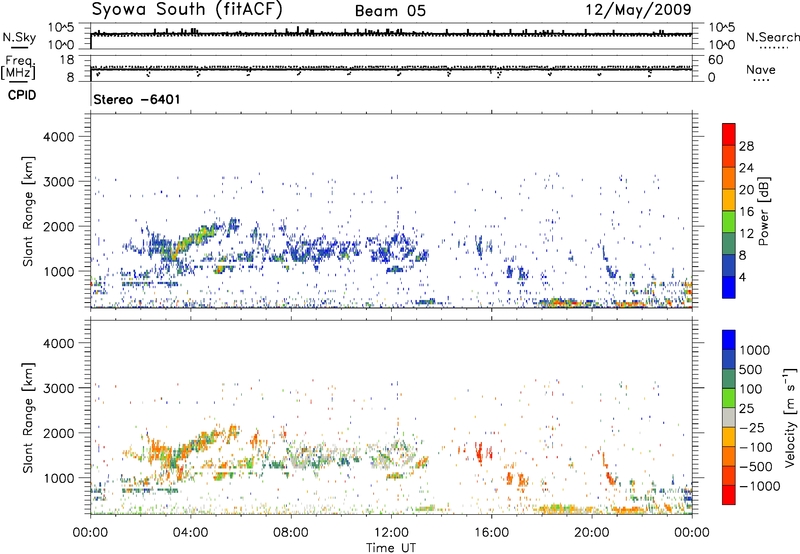Screen dimensions: 800x554
Task: Click the '28' label on the power colorbar
Action: point(746,146)
